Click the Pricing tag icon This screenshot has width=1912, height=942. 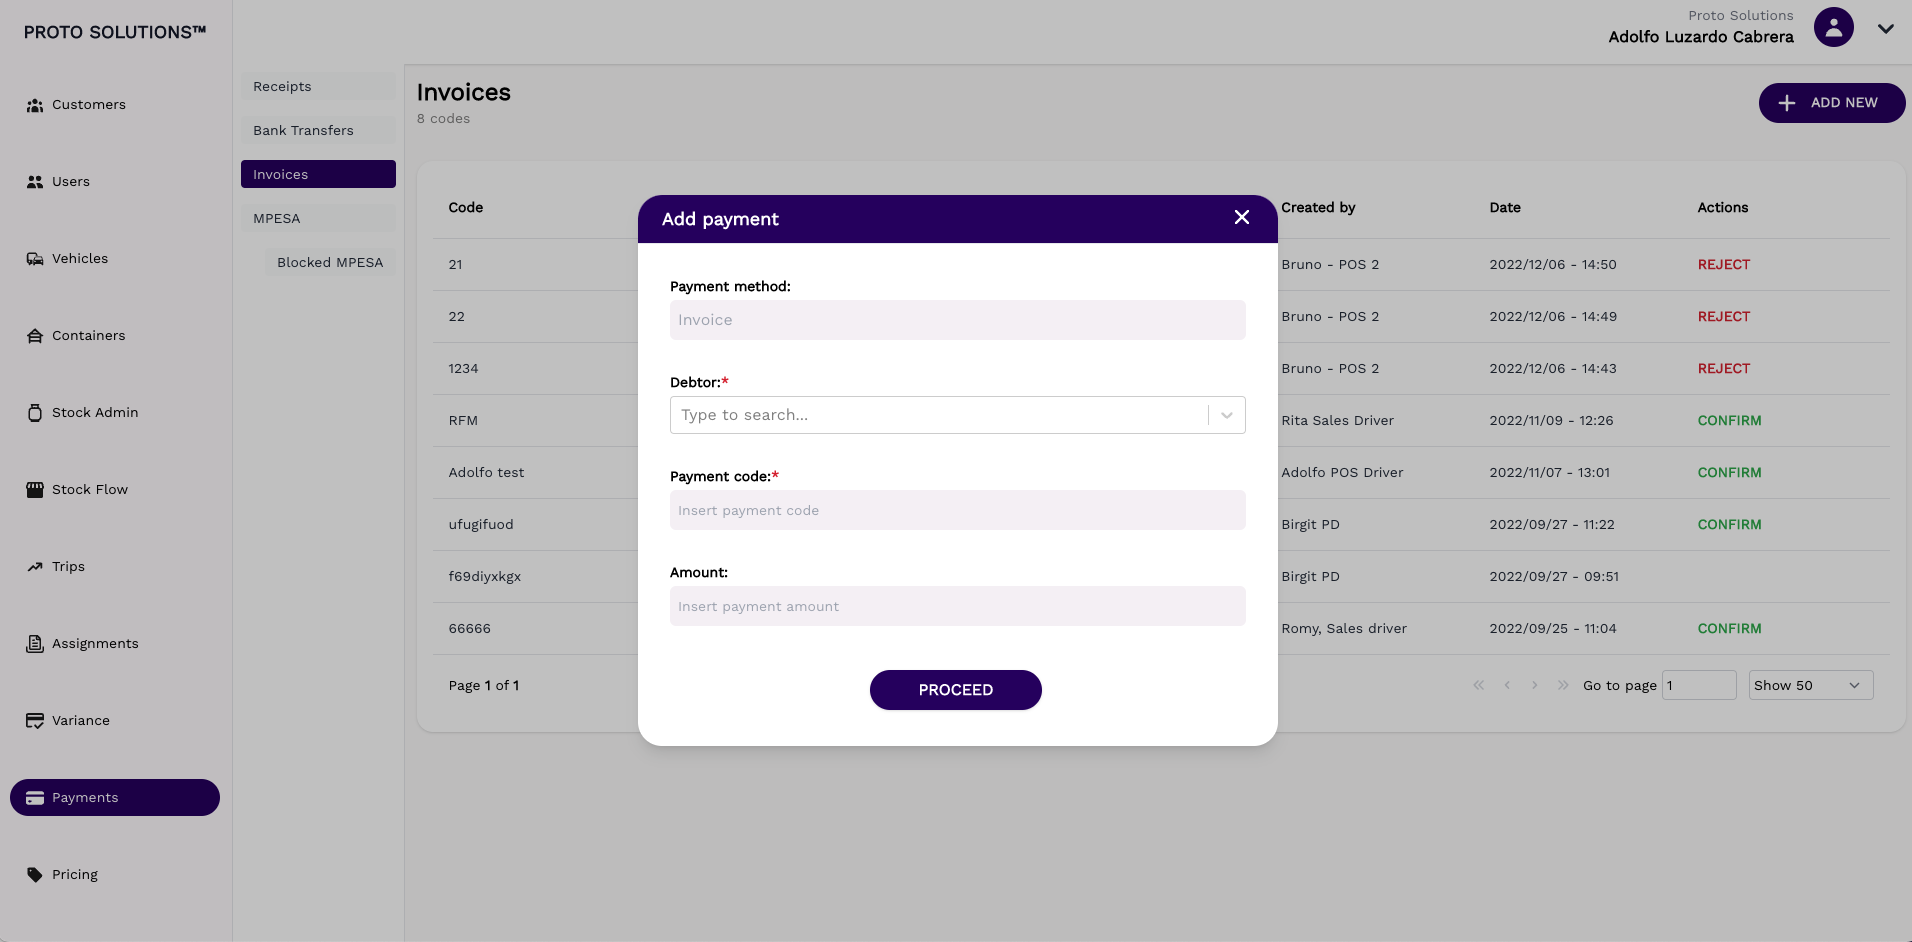[x=35, y=875]
